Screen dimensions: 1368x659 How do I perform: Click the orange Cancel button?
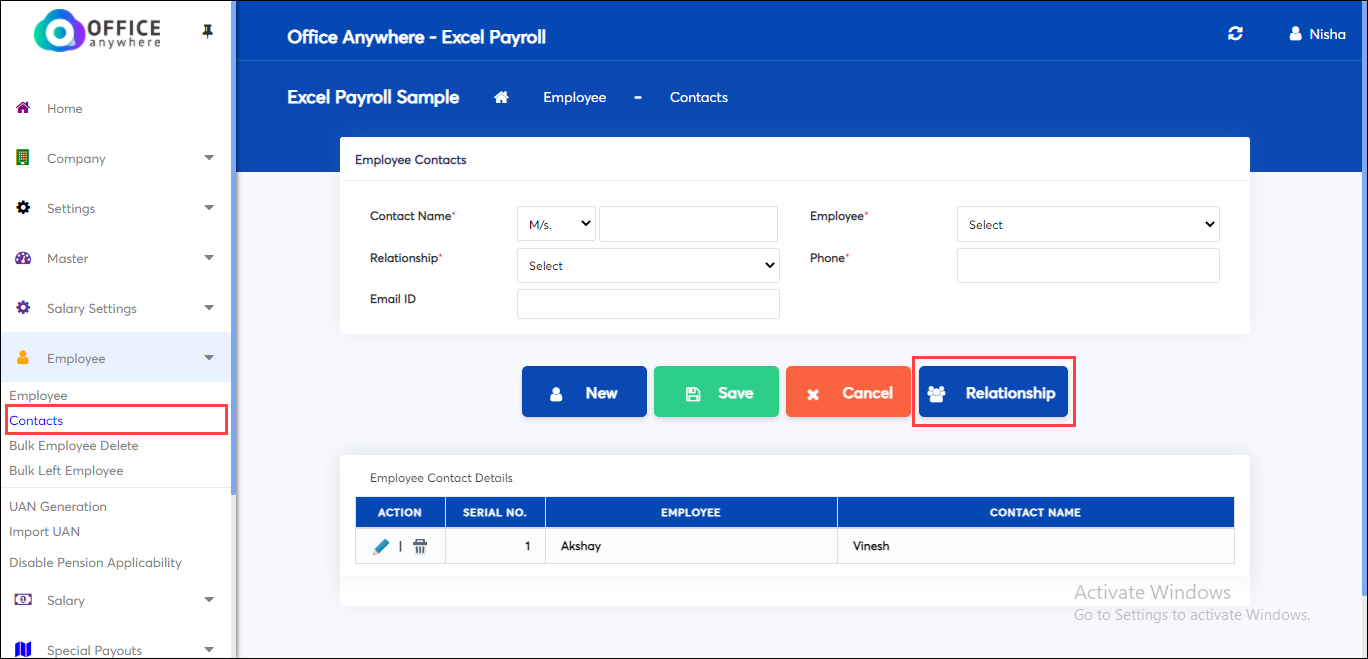coord(848,392)
